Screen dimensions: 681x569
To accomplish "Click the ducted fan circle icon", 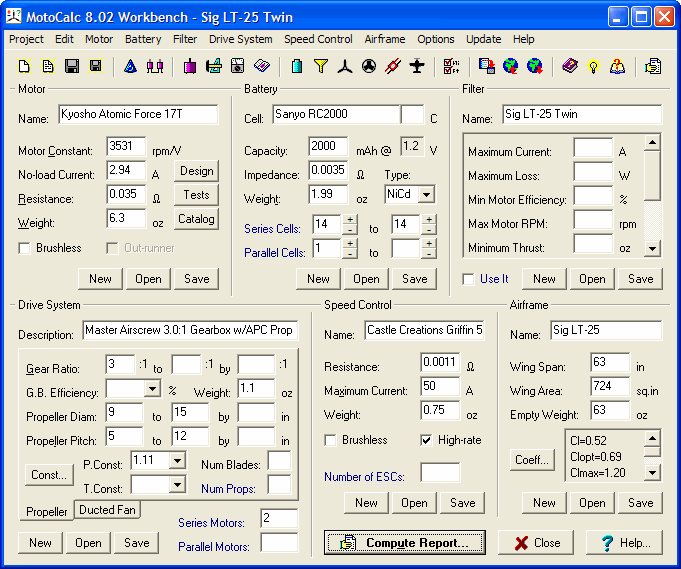I will pos(369,66).
